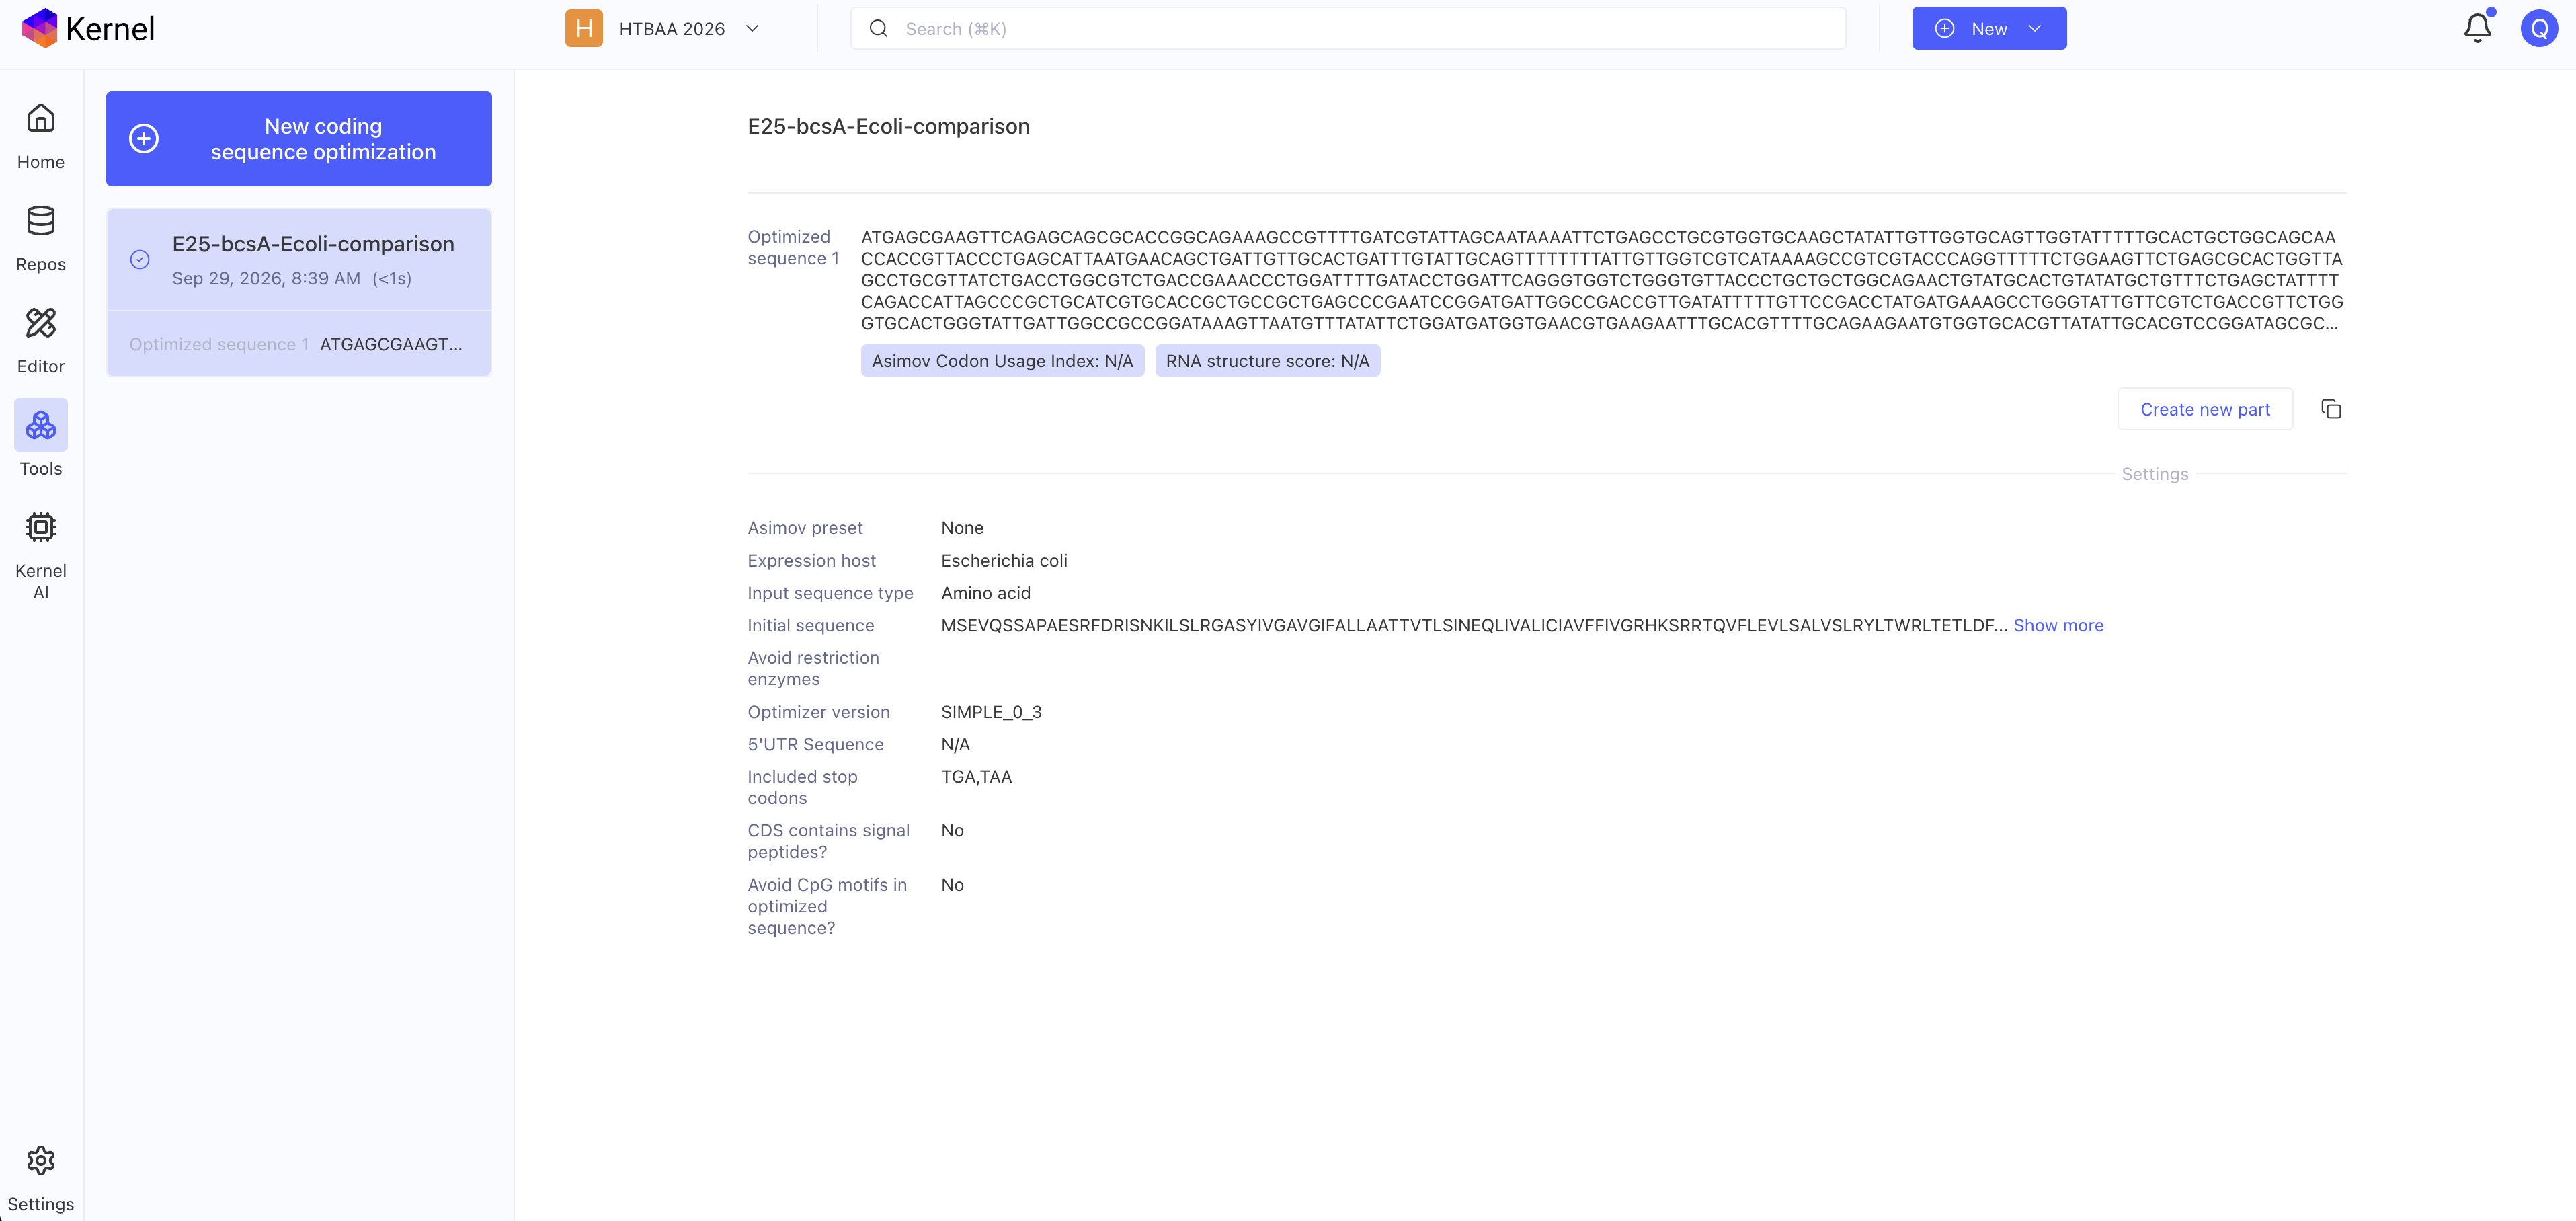Click E25-bcsA-Ecoli-comparison page title
Viewport: 2576px width, 1221px height.
pyautogui.click(x=888, y=126)
